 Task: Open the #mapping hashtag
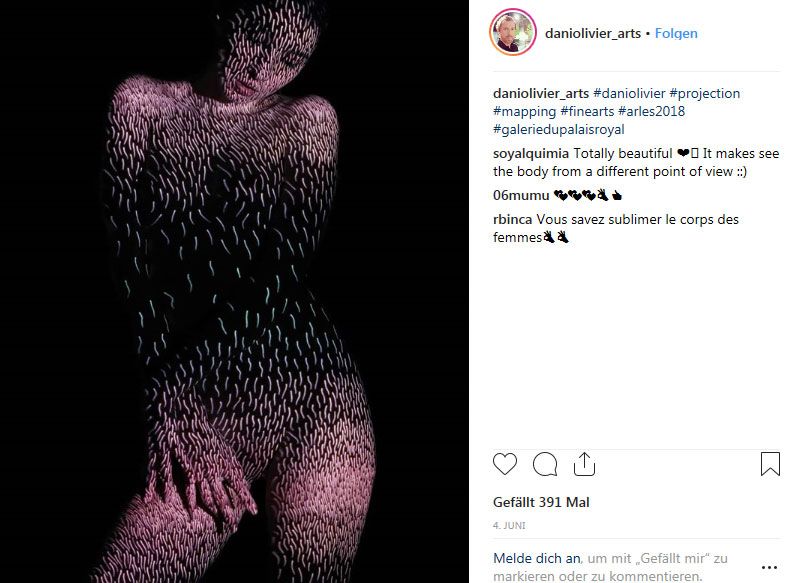pos(524,111)
